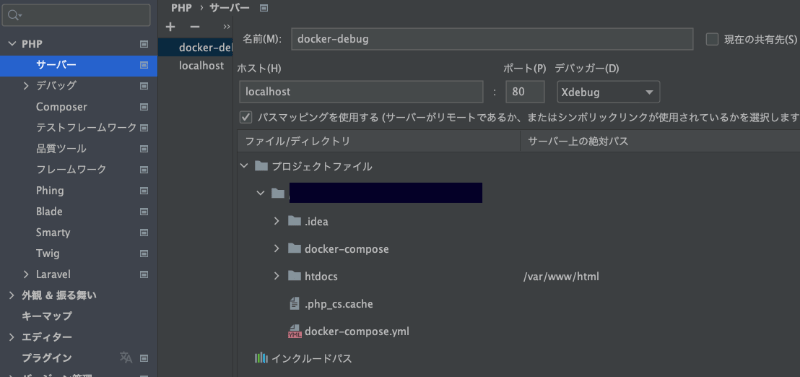This screenshot has height=377, width=800.
Task: Enable the shared server checkbox
Action: 712,39
